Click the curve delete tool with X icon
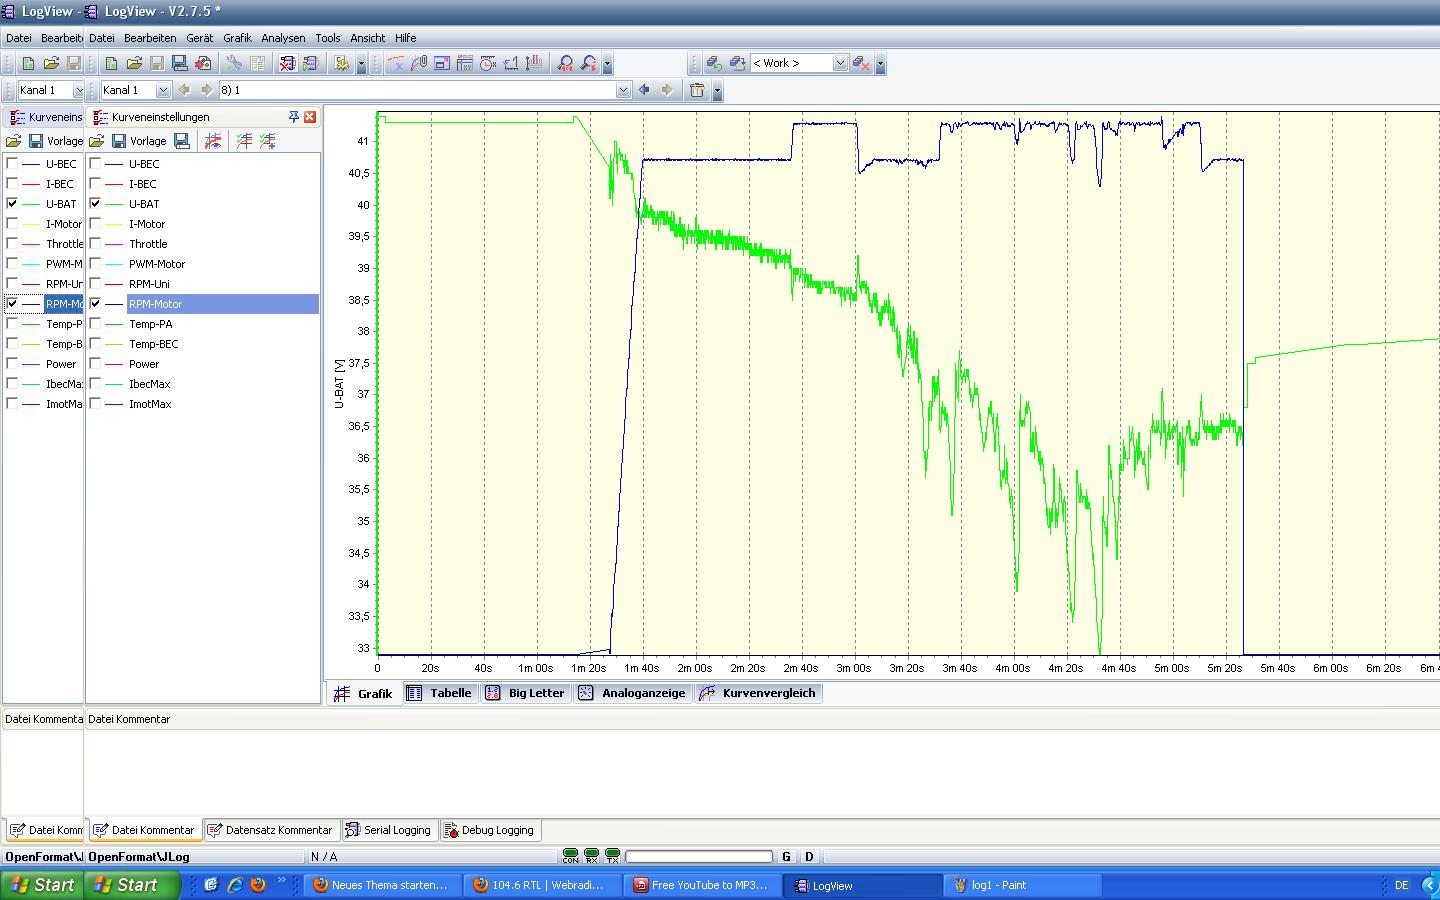1440x900 pixels. 396,63
